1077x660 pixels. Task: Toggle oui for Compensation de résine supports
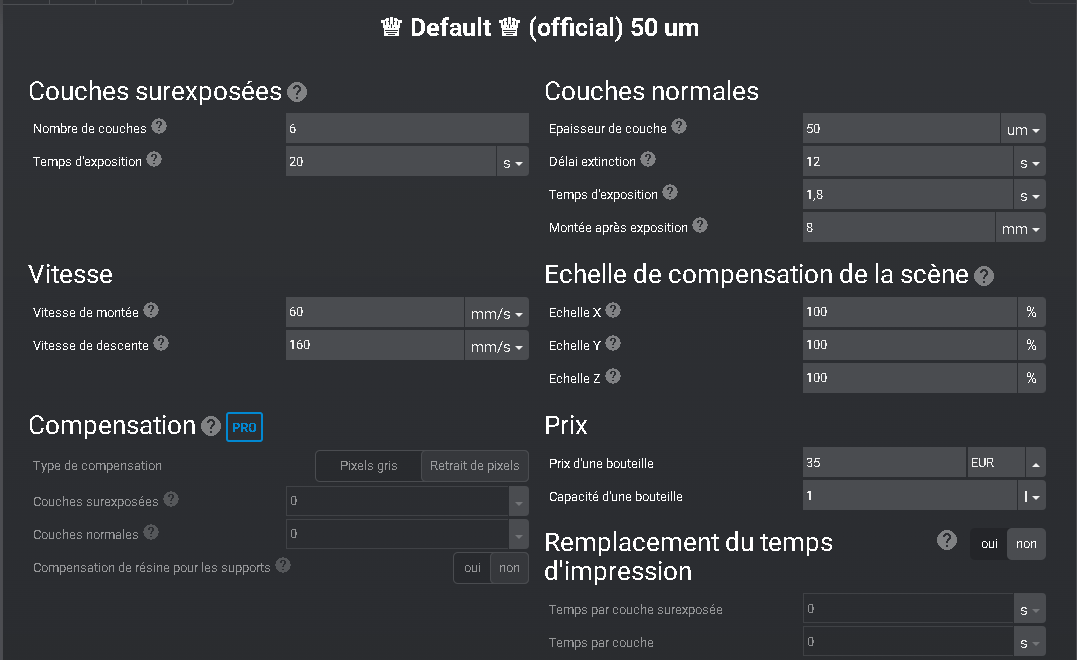coord(472,568)
